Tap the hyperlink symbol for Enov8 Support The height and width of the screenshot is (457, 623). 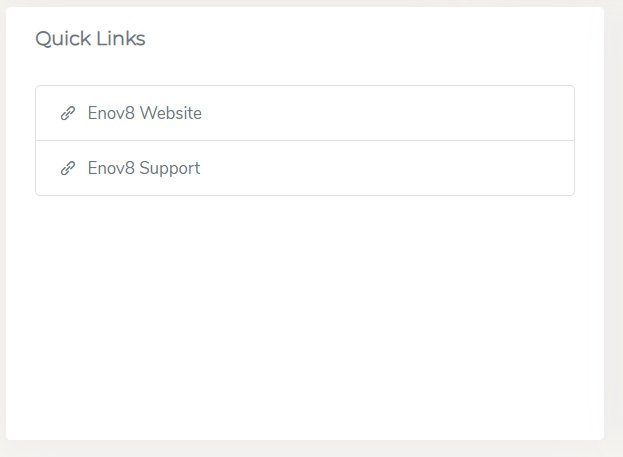click(x=68, y=169)
